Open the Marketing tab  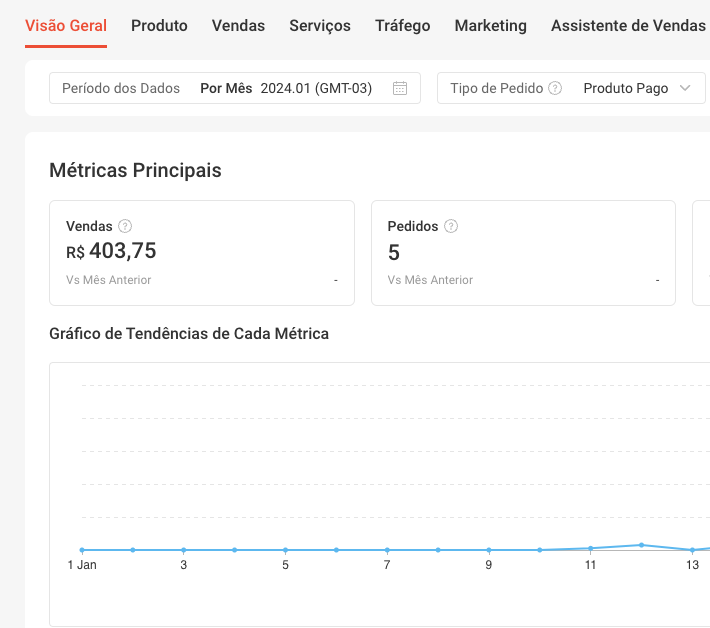(490, 26)
